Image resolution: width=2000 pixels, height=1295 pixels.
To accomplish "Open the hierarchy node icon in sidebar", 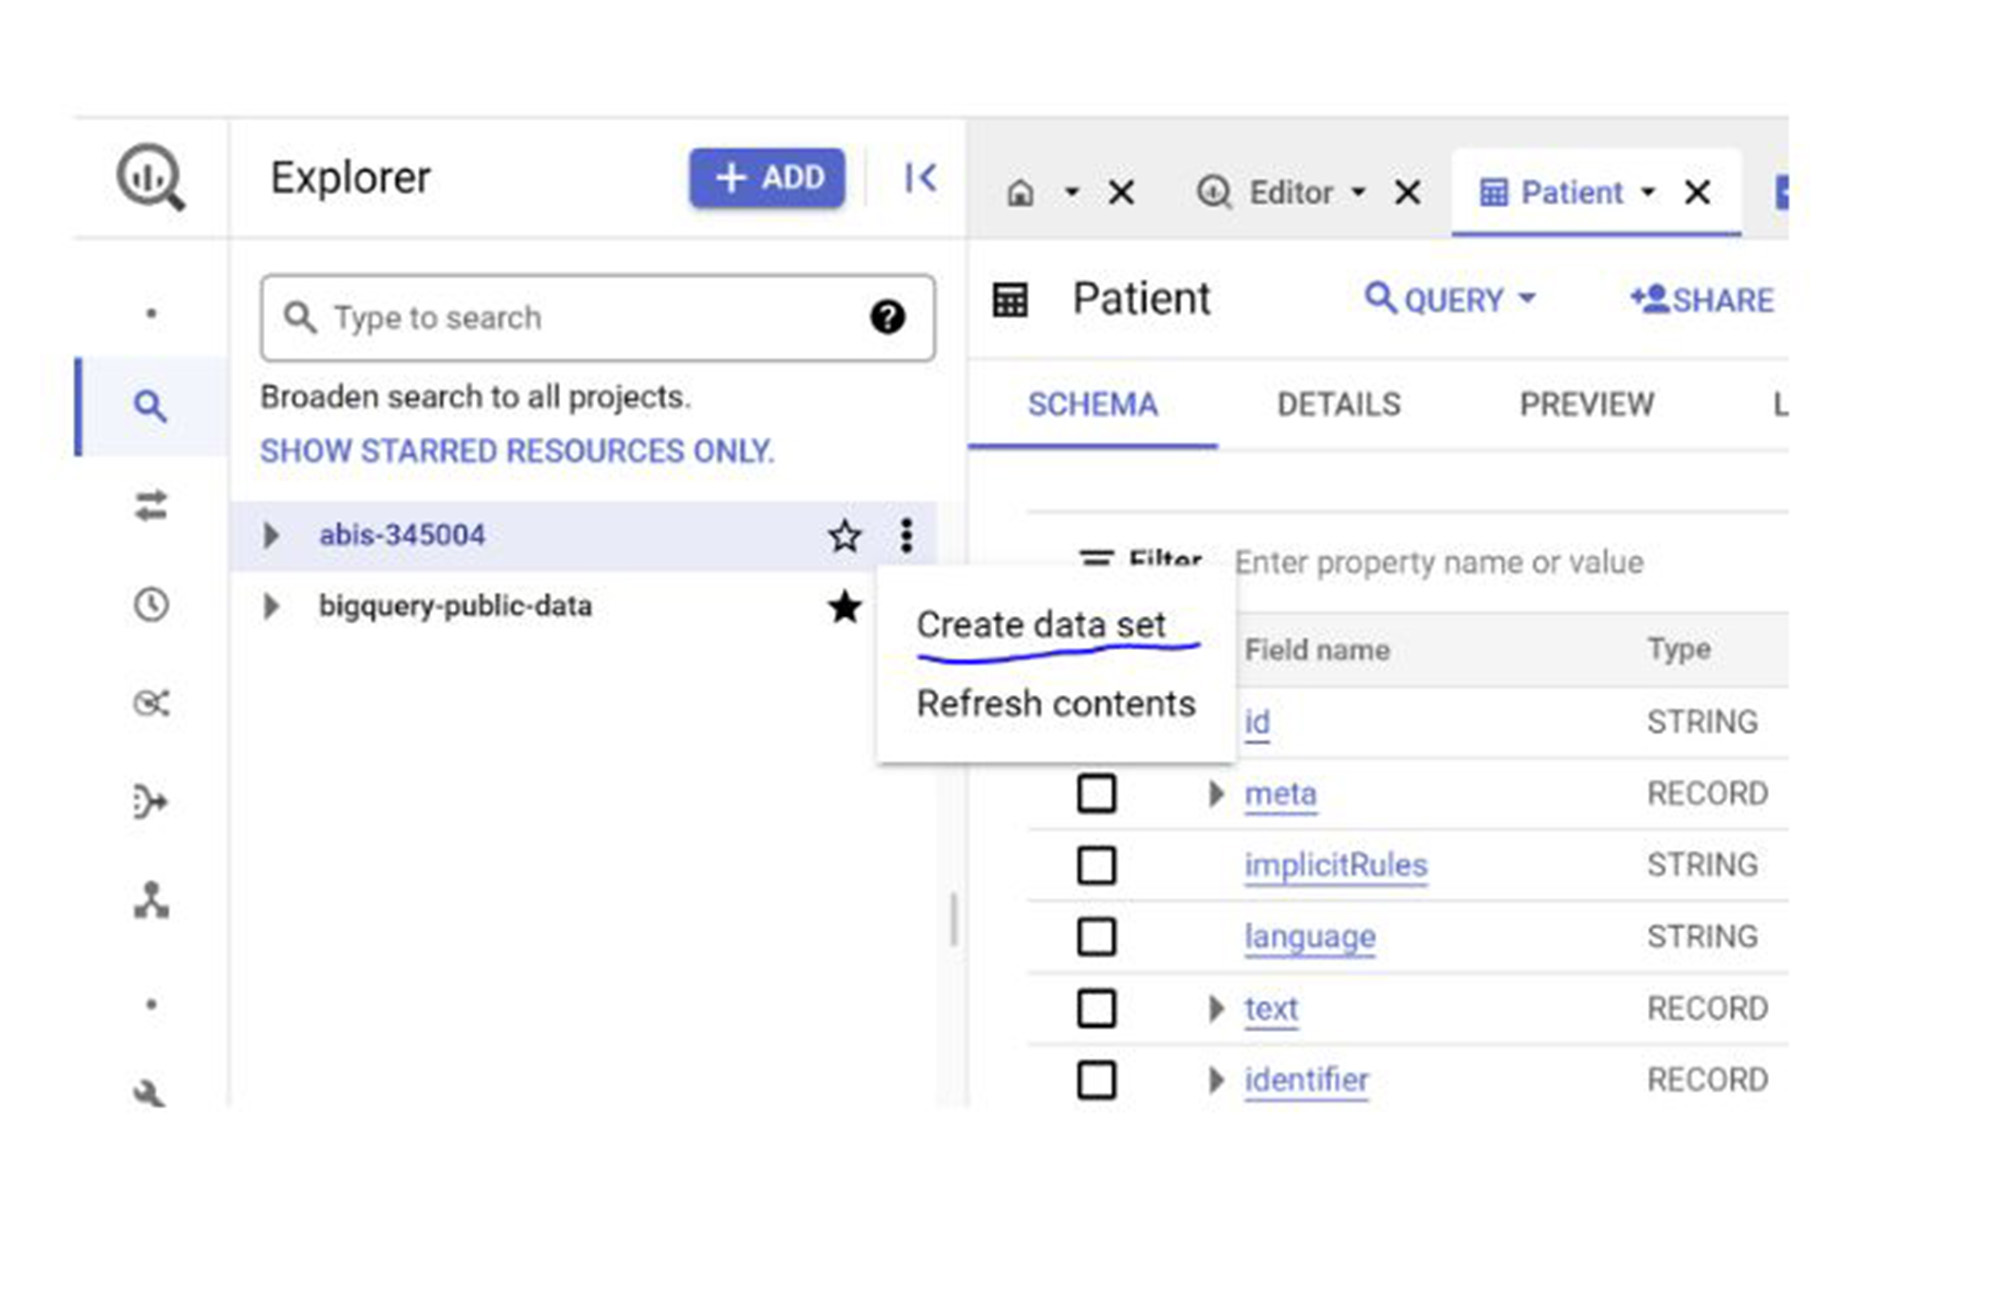I will [151, 901].
